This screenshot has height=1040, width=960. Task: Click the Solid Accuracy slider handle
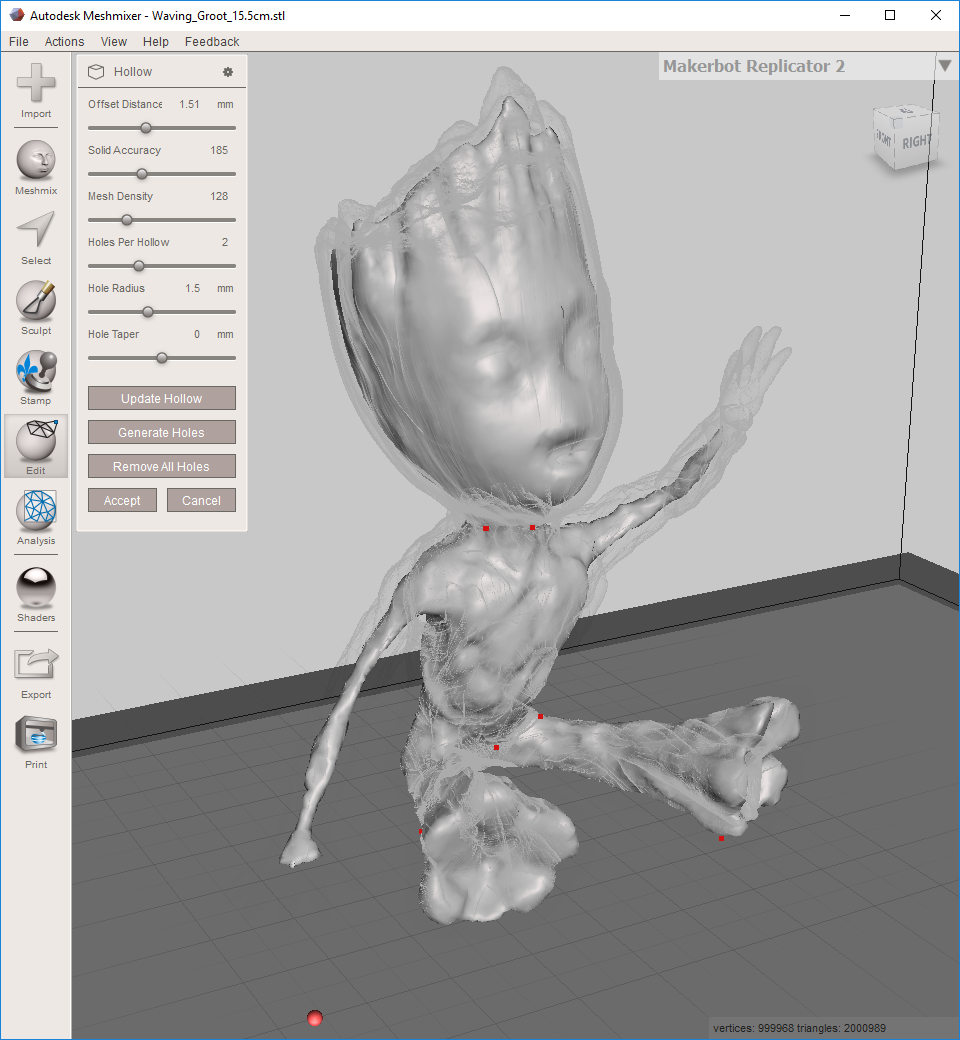click(142, 174)
